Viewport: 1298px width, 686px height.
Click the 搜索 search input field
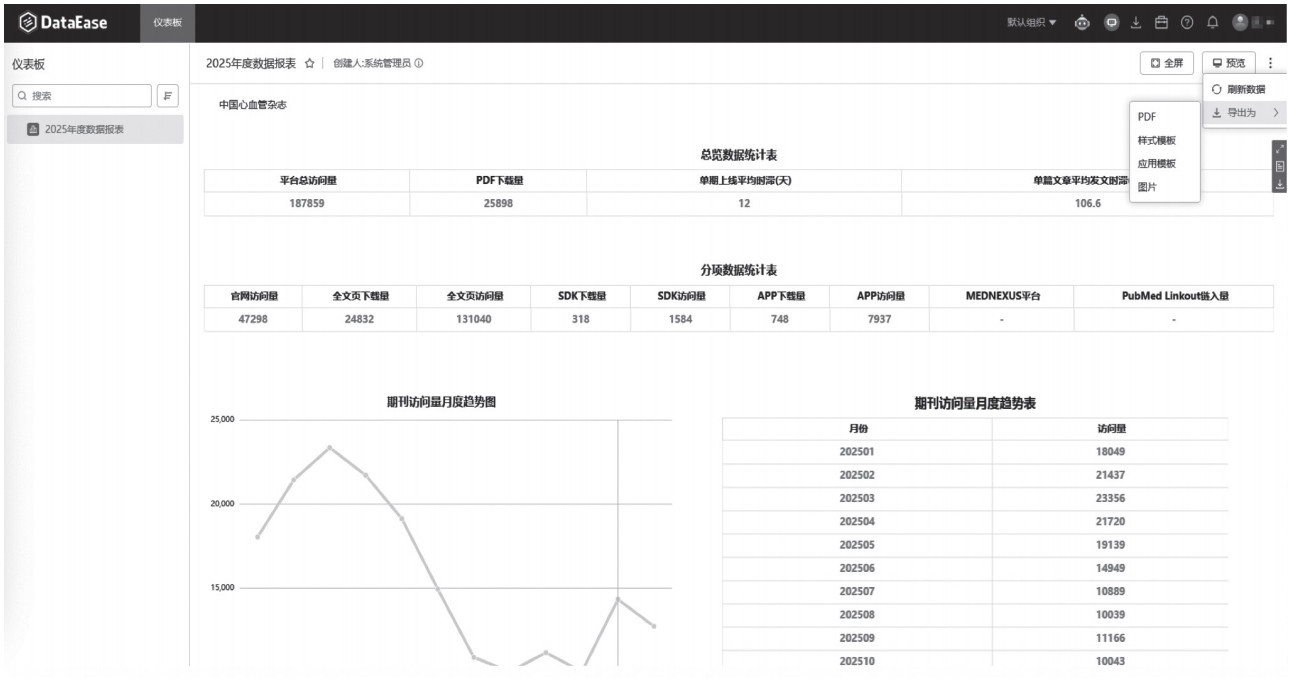(80, 96)
